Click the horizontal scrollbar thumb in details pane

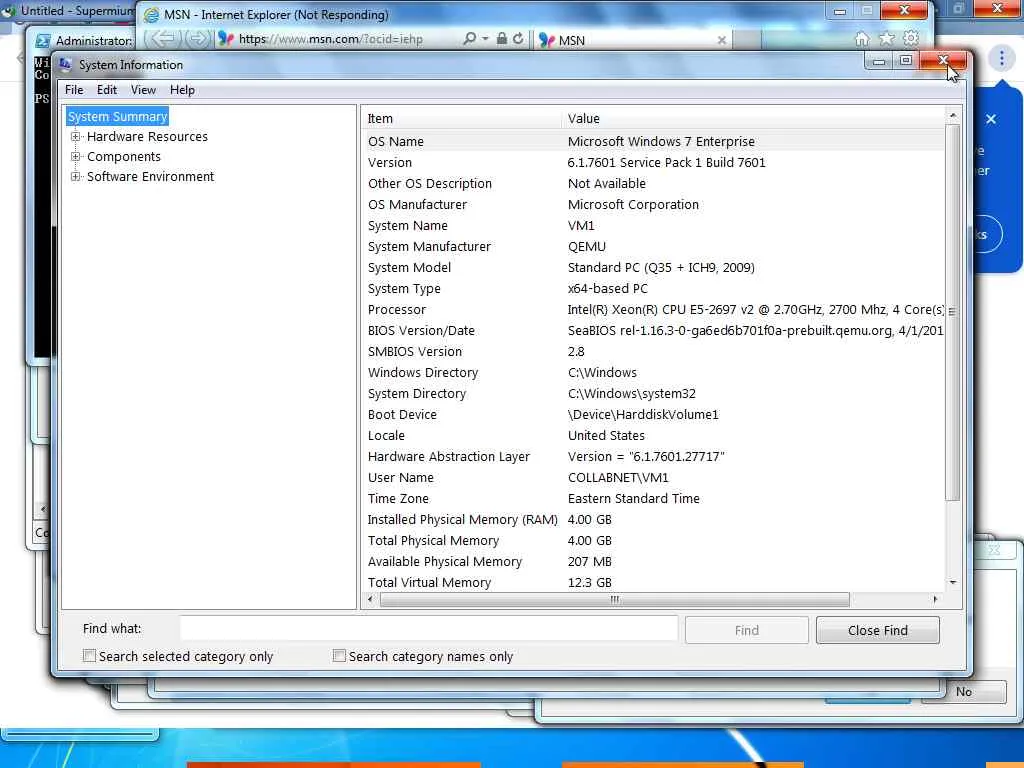615,600
